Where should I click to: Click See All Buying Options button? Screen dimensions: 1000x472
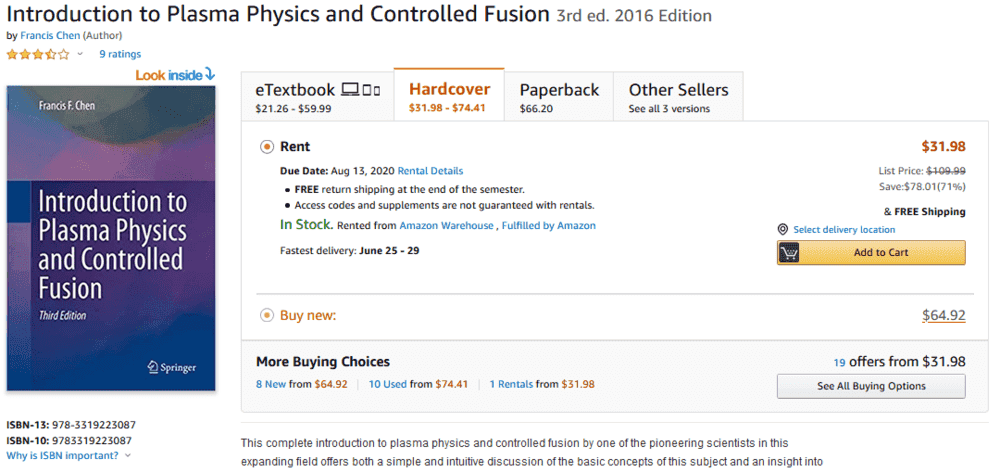pyautogui.click(x=871, y=386)
